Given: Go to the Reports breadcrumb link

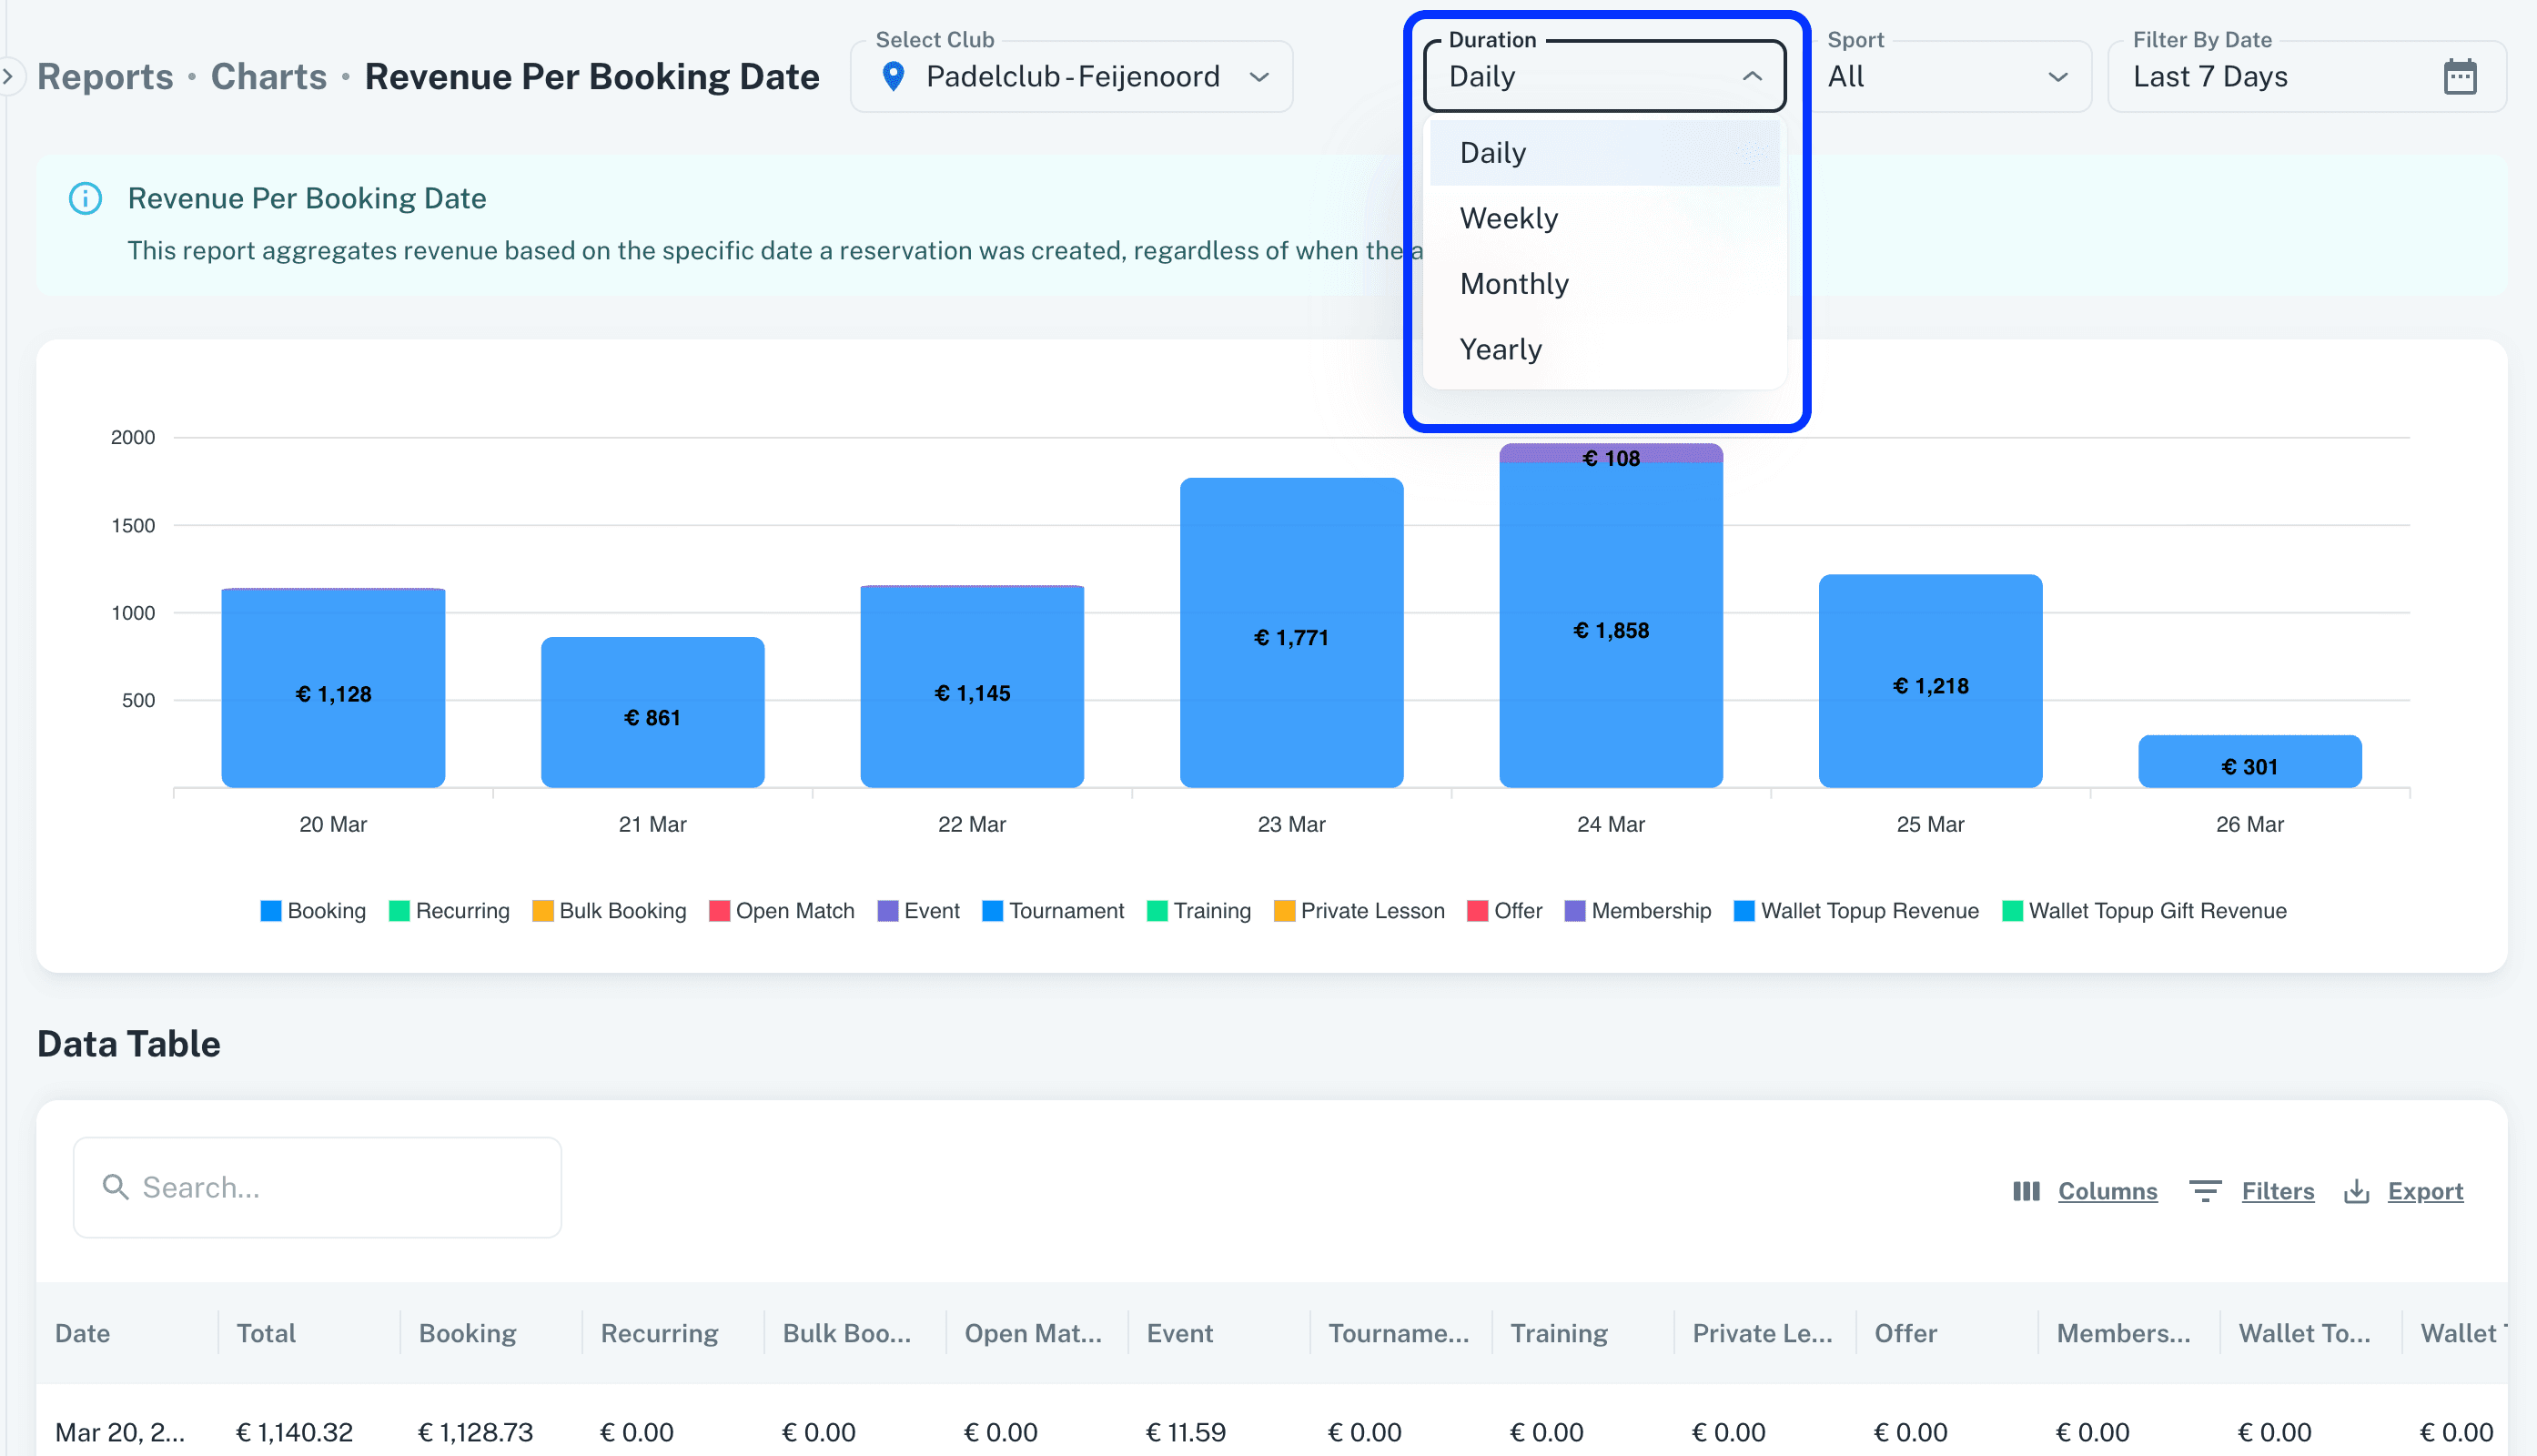Looking at the screenshot, I should point(105,77).
